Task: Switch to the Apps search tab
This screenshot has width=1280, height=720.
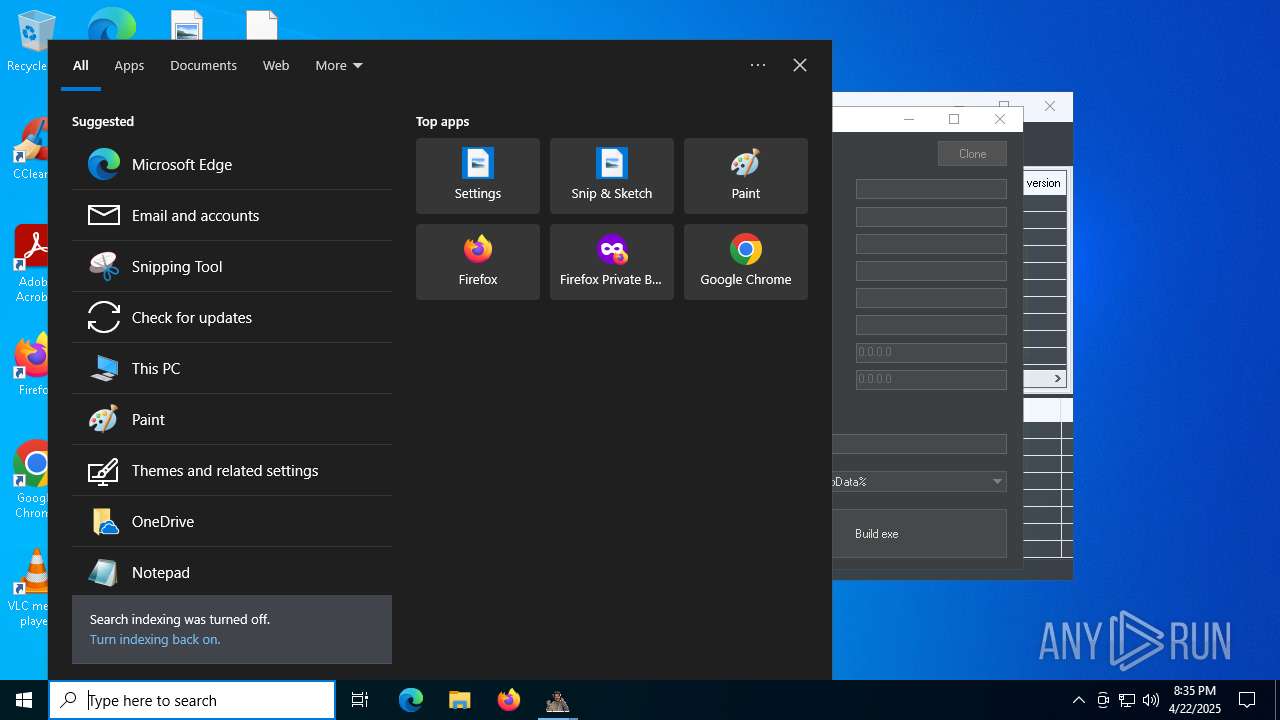Action: click(x=129, y=65)
